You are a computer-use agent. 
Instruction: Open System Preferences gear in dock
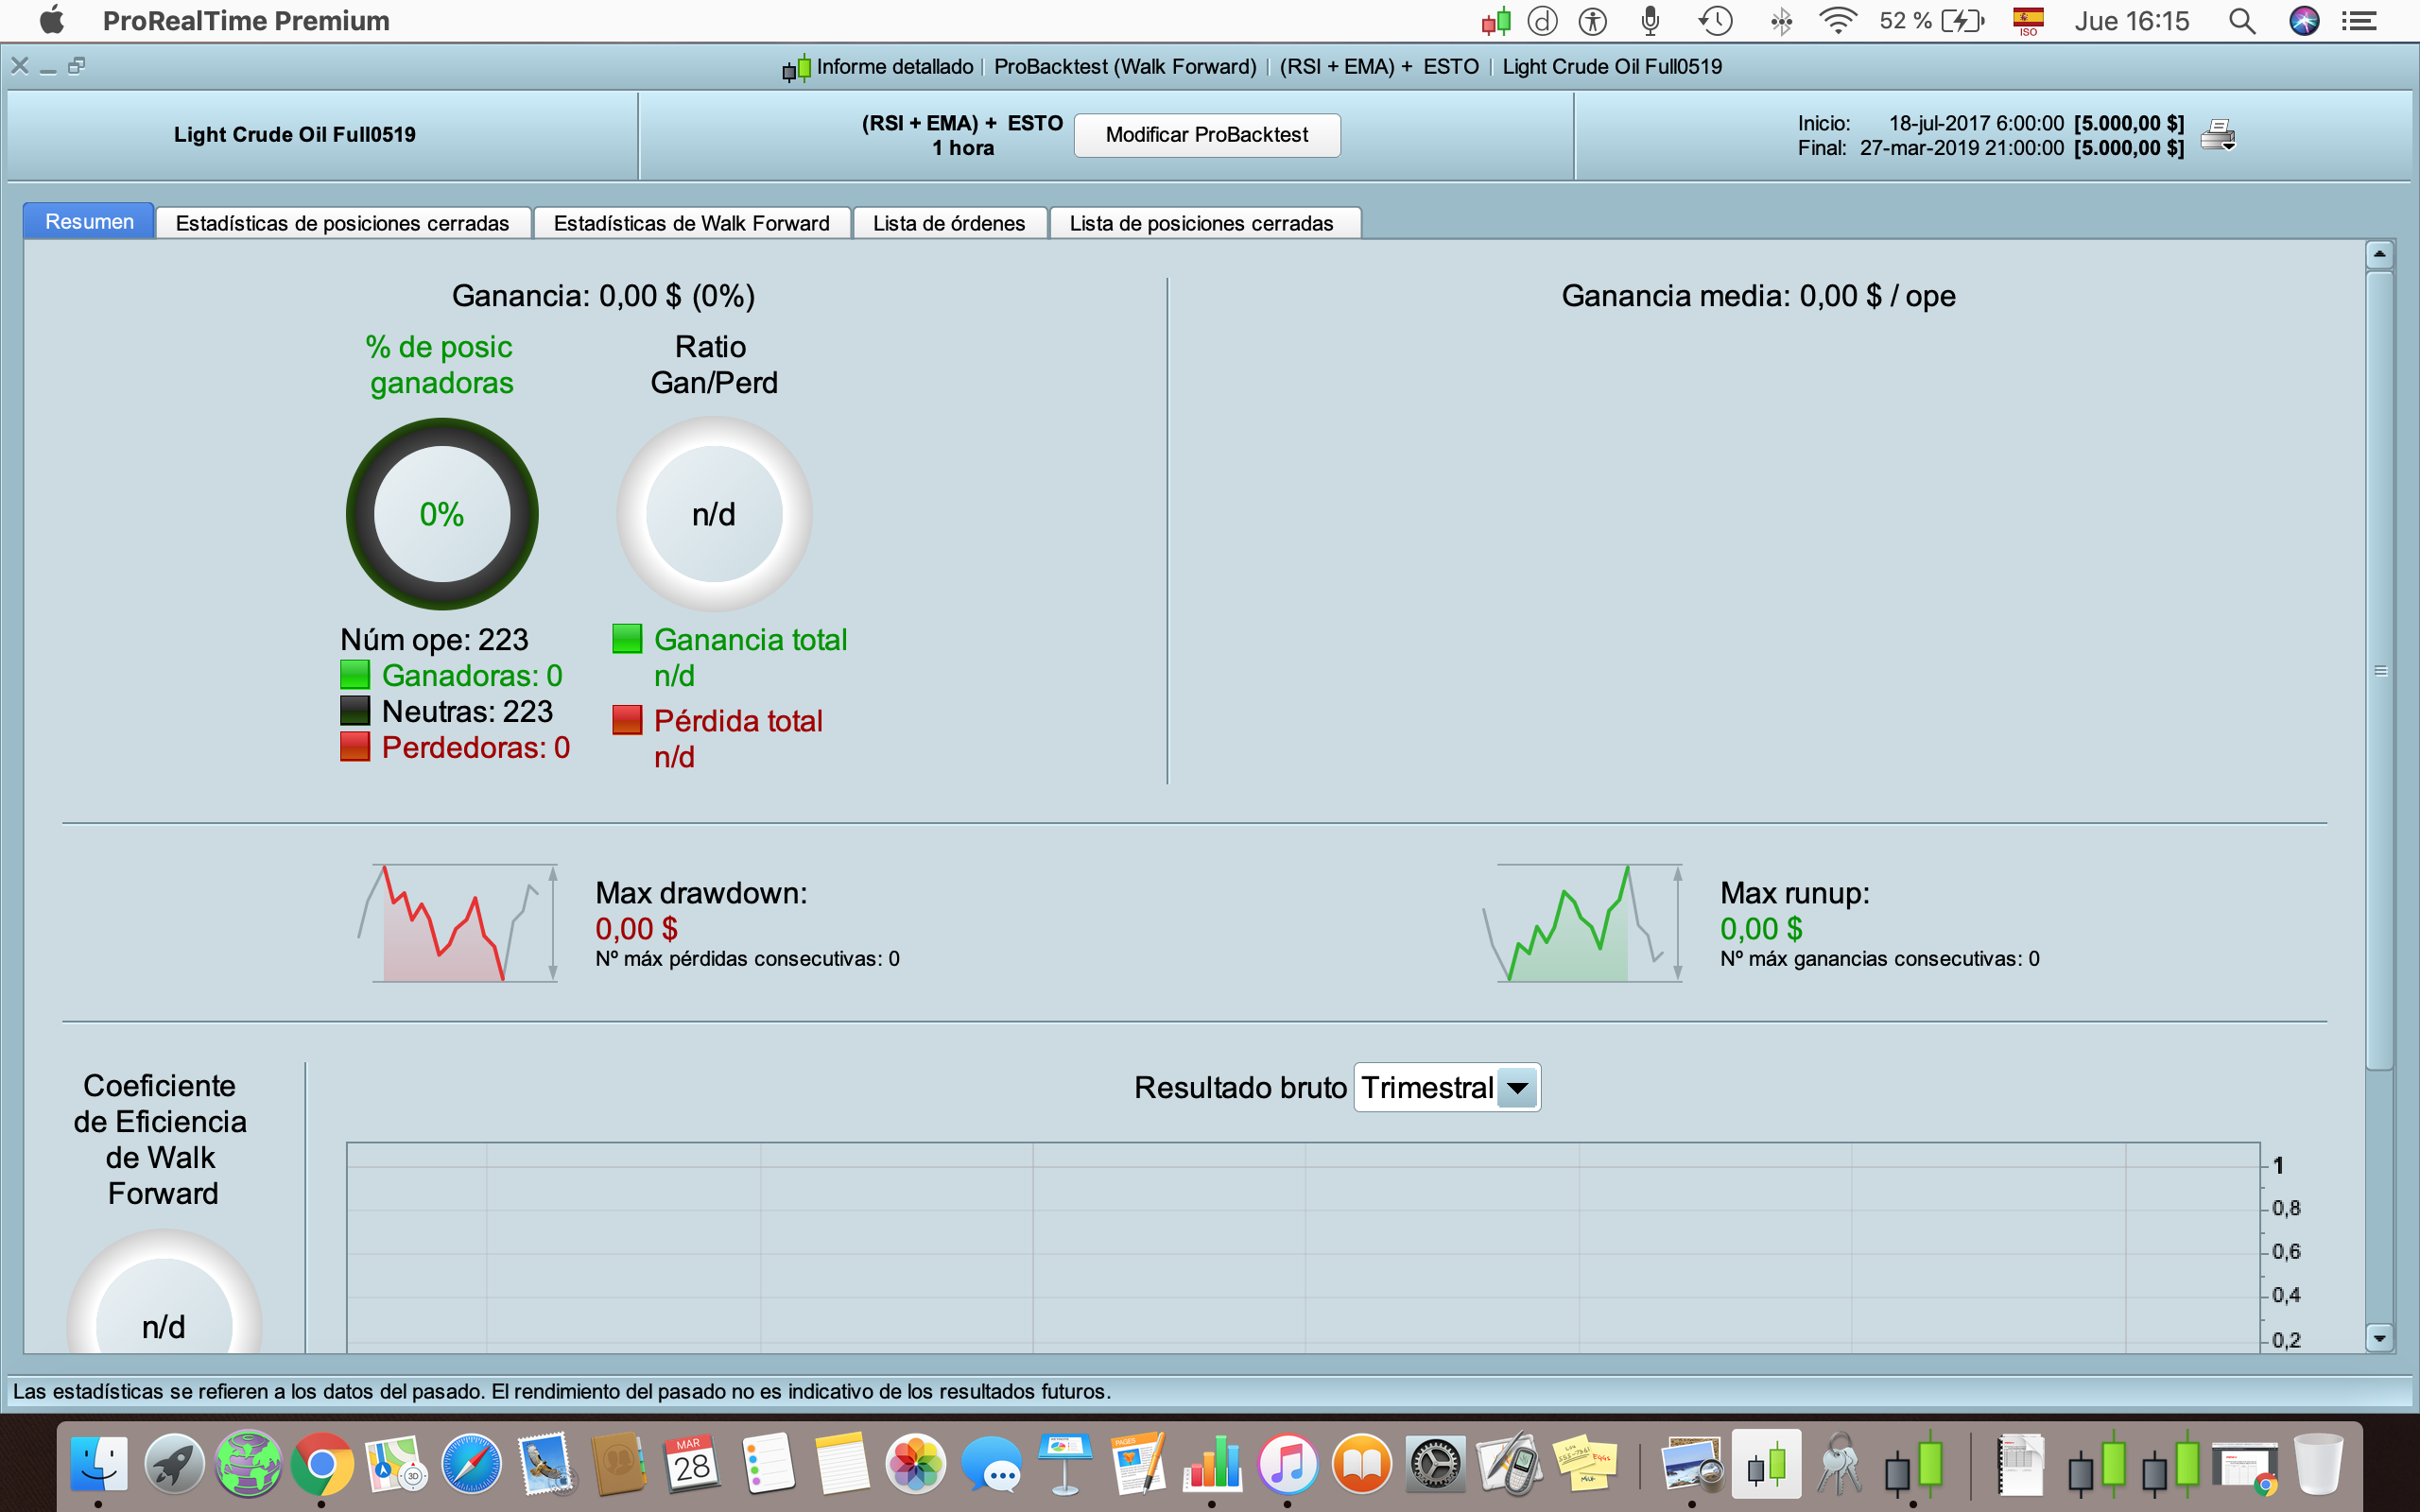1435,1465
